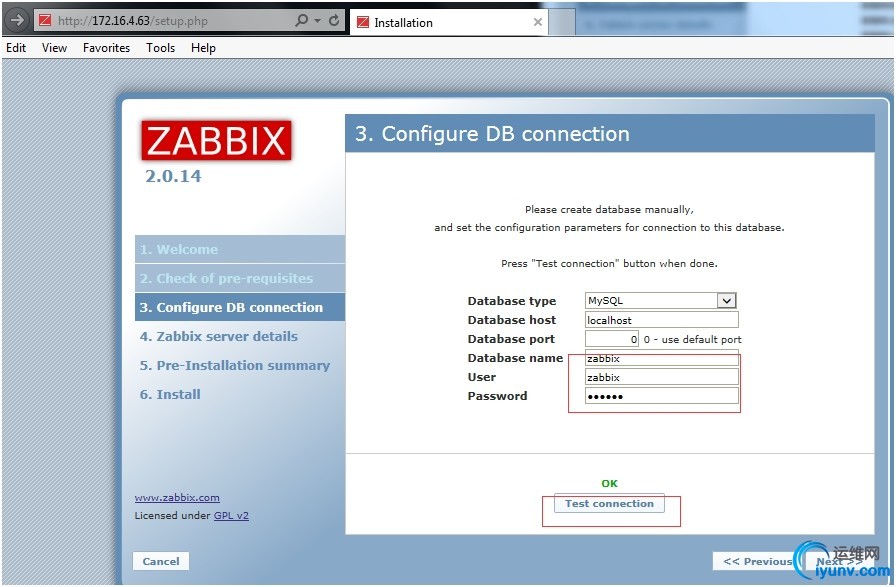Click the Test connection button
Image resolution: width=896 pixels, height=587 pixels.
(609, 504)
